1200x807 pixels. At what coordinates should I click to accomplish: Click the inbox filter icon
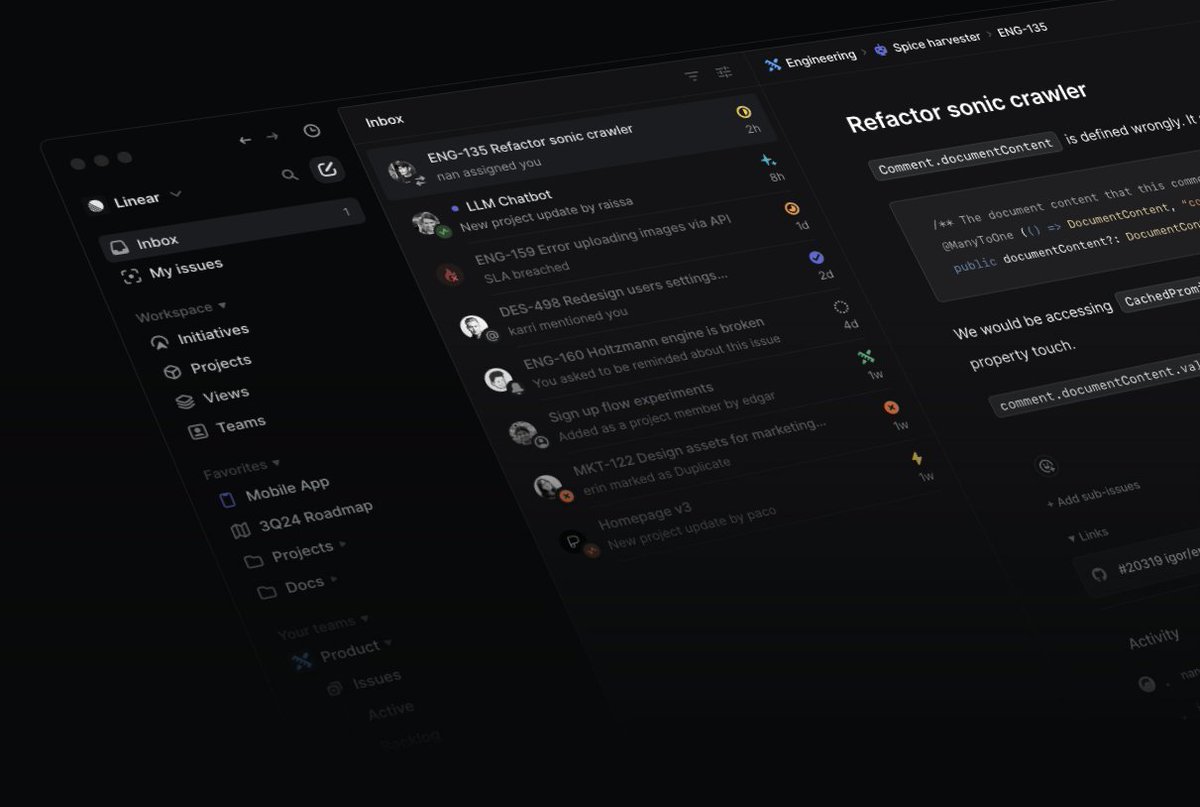[x=692, y=76]
